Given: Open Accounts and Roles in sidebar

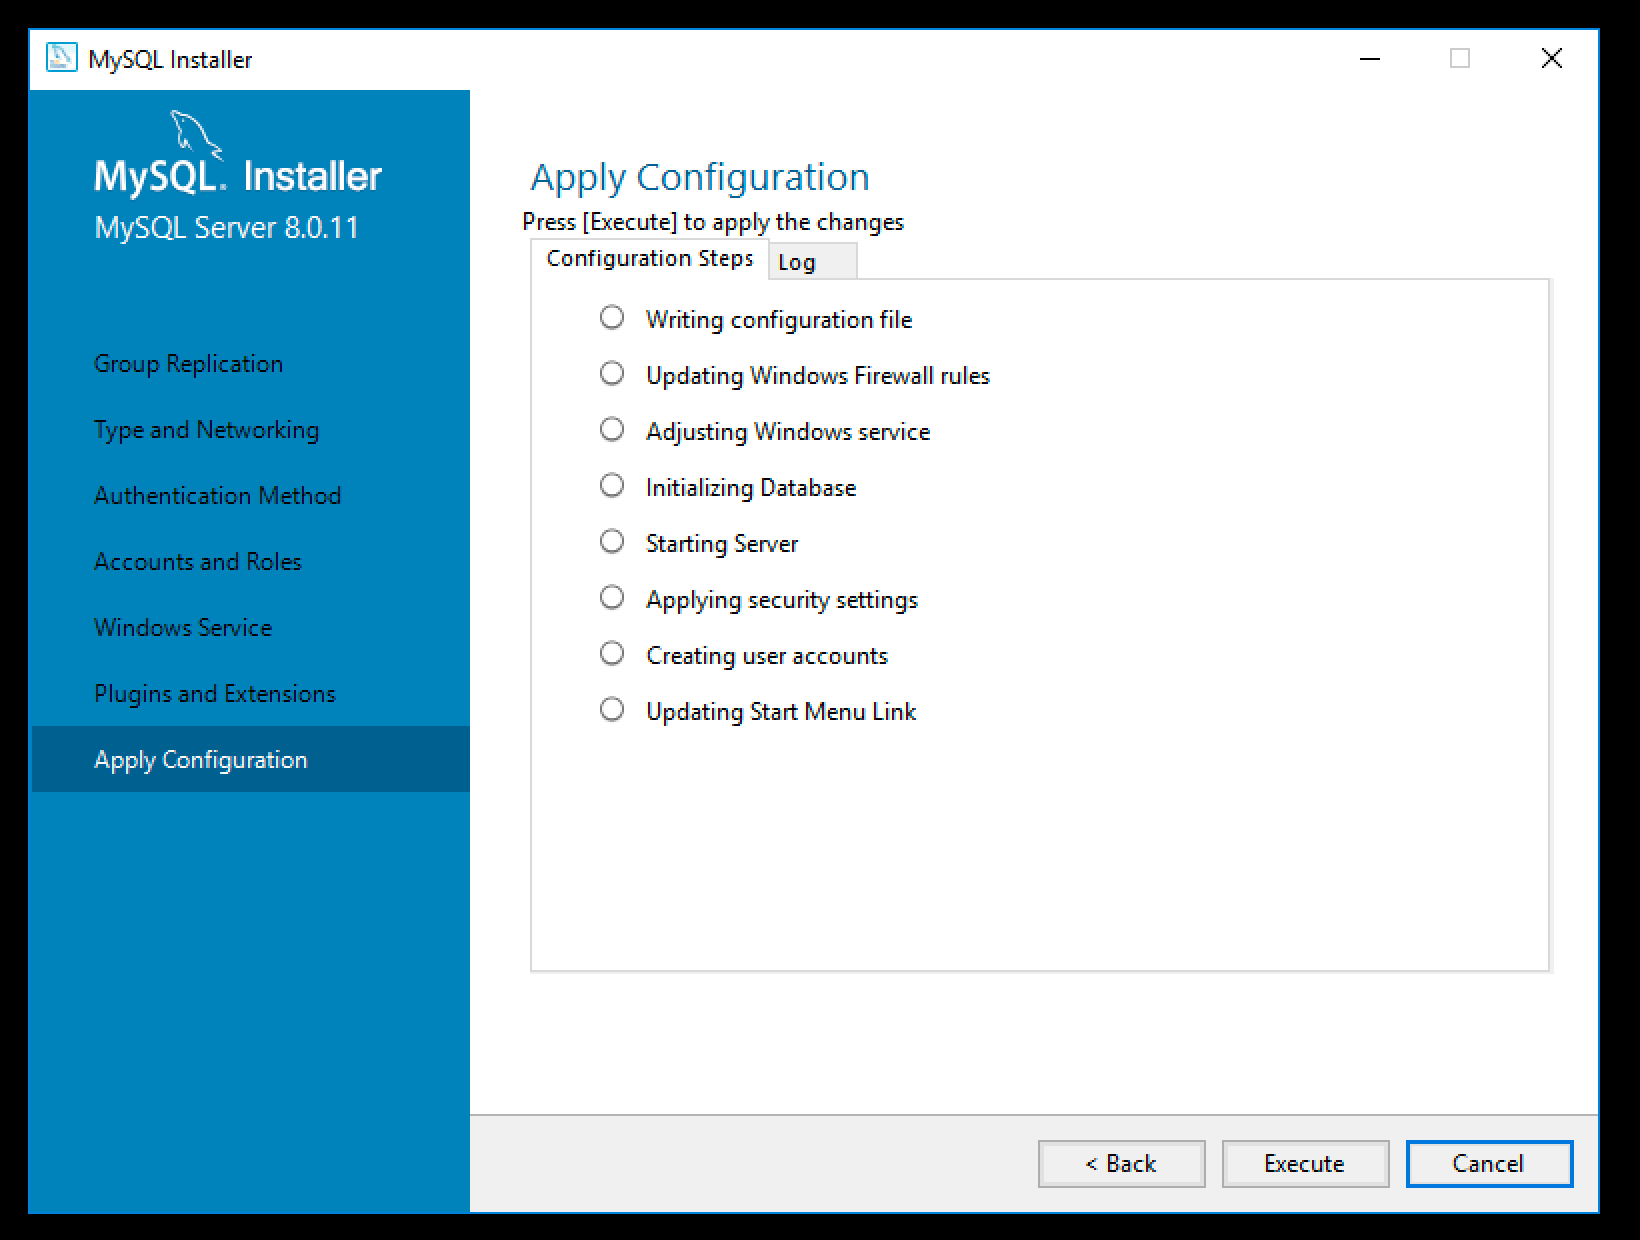Looking at the screenshot, I should coord(197,562).
